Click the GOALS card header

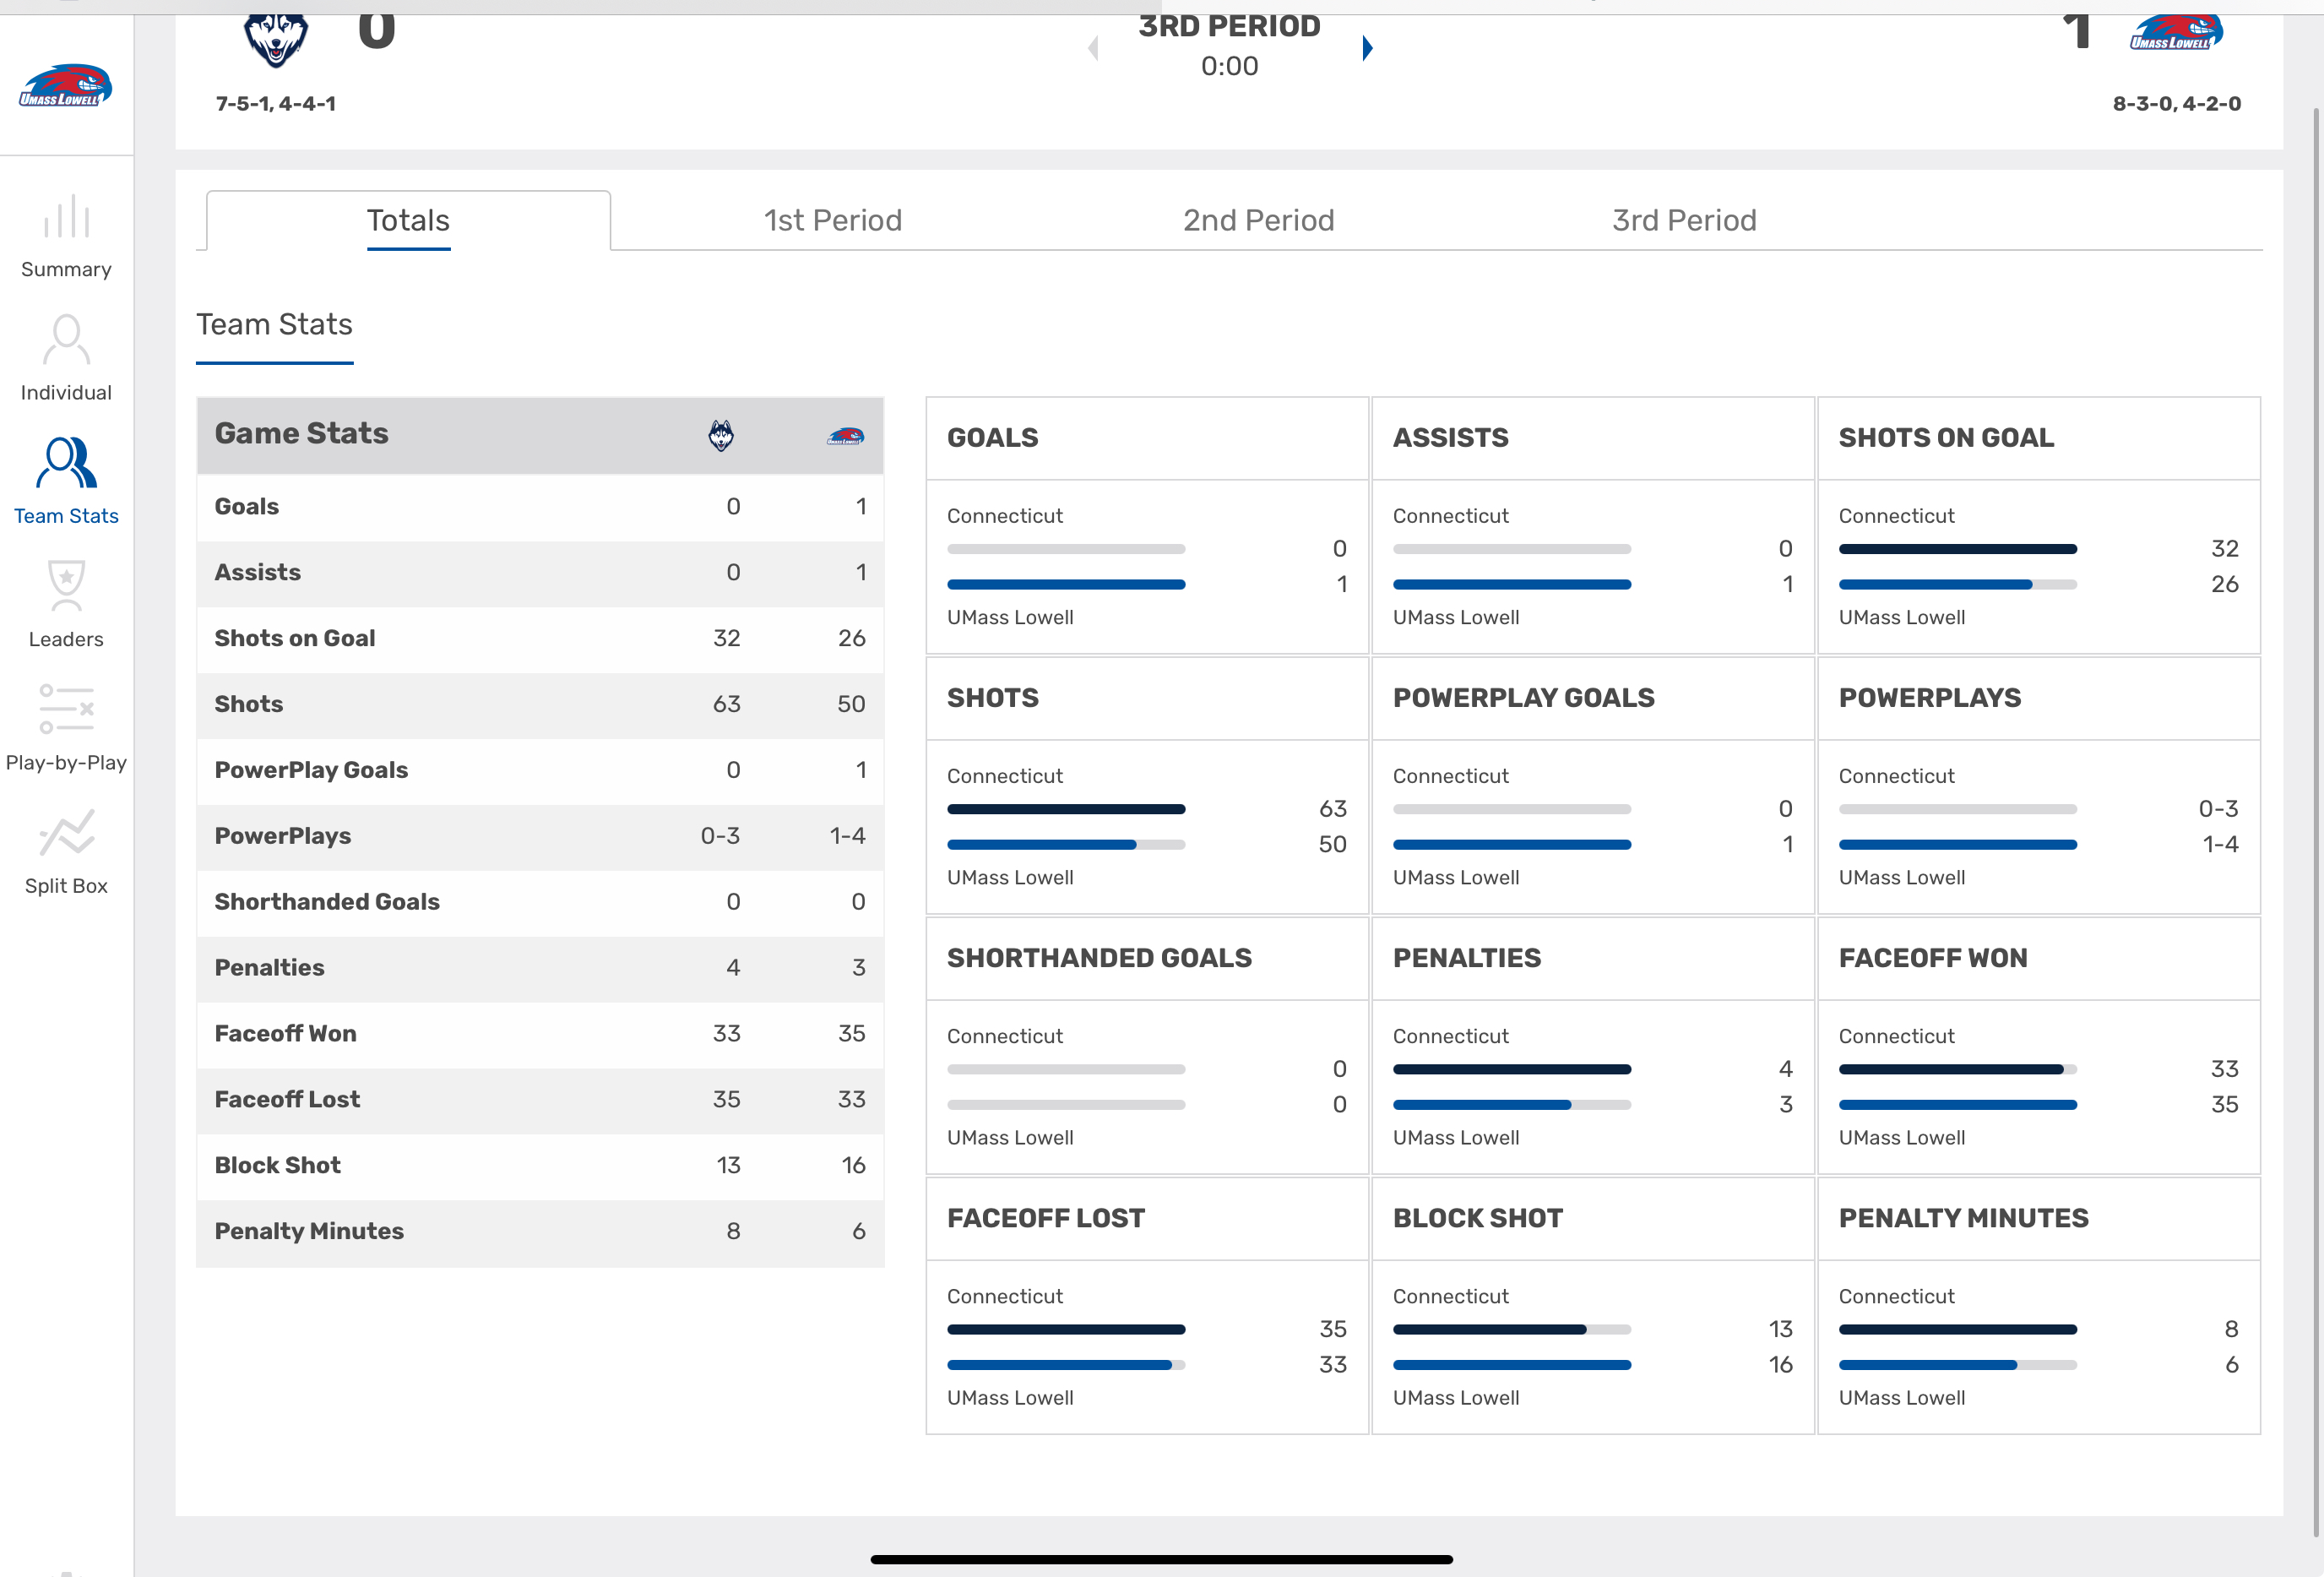click(x=1147, y=438)
